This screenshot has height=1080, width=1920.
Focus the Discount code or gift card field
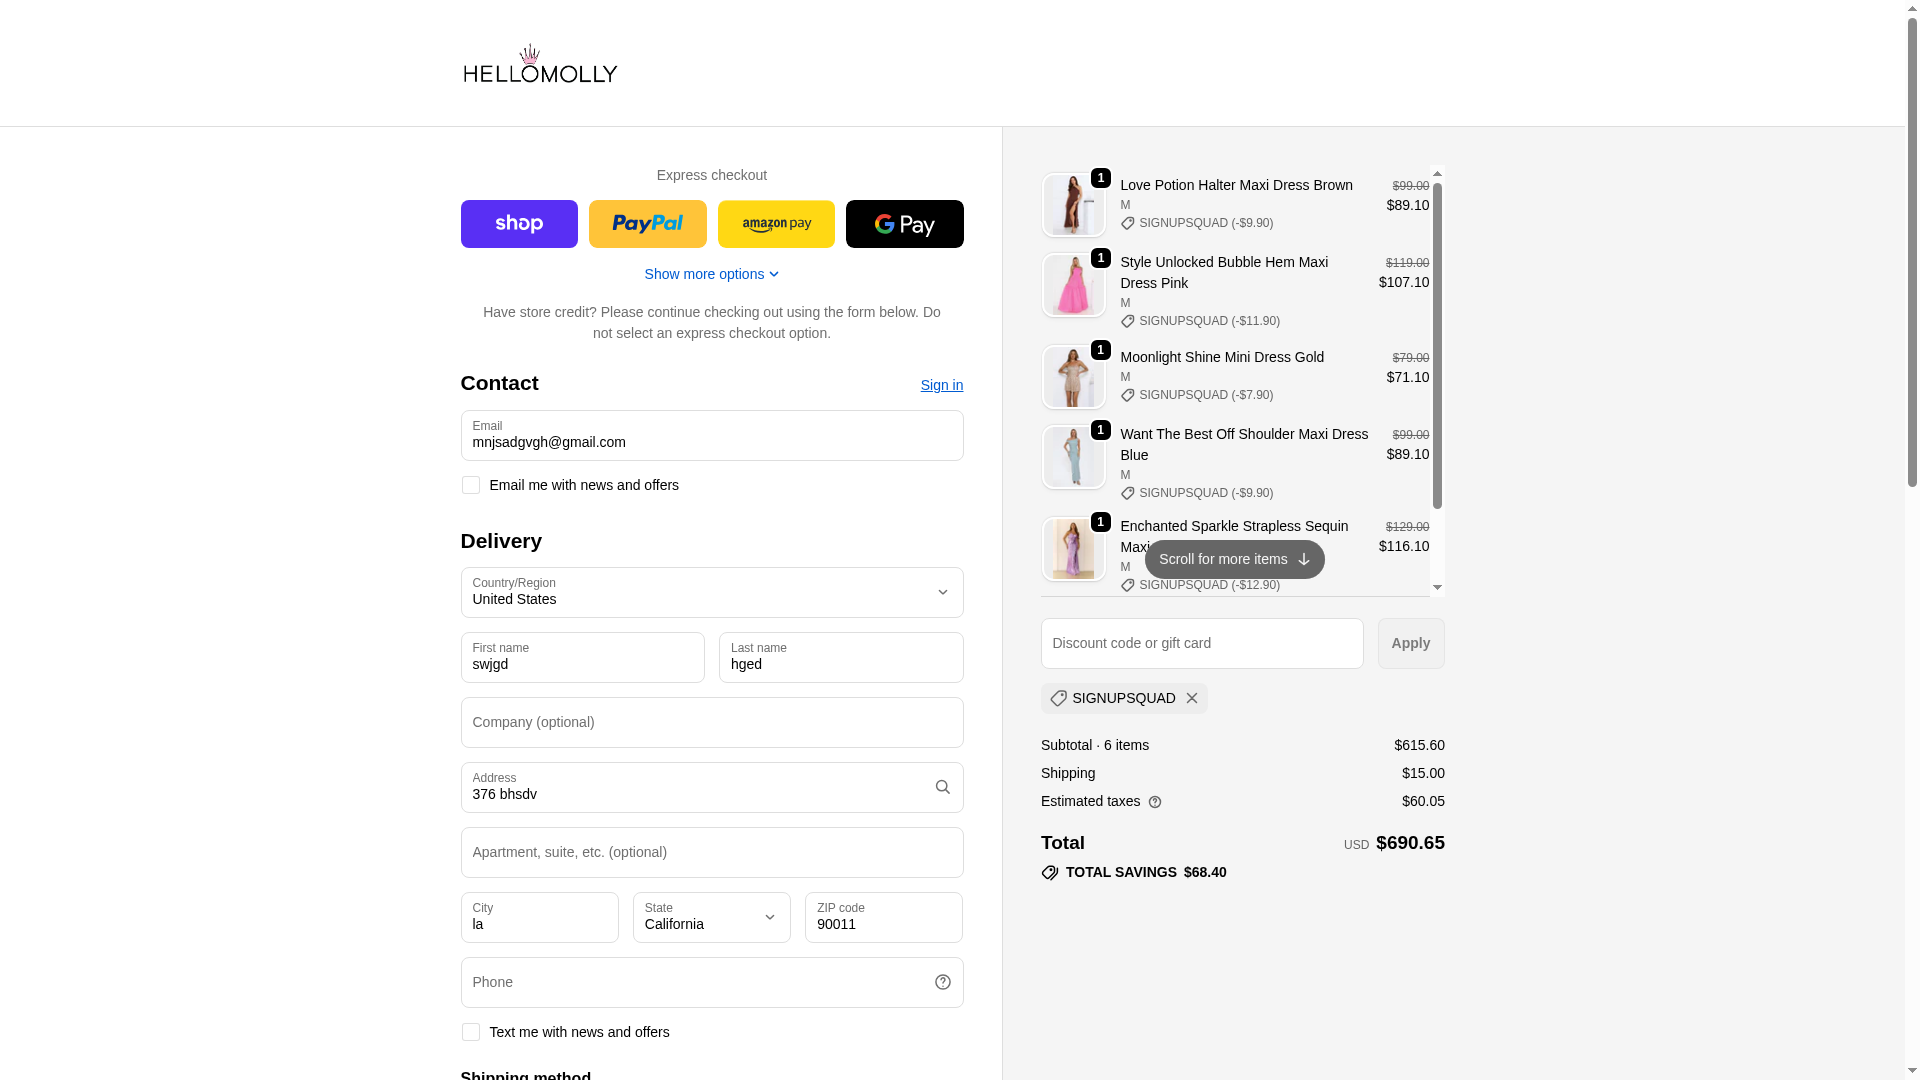1201,643
